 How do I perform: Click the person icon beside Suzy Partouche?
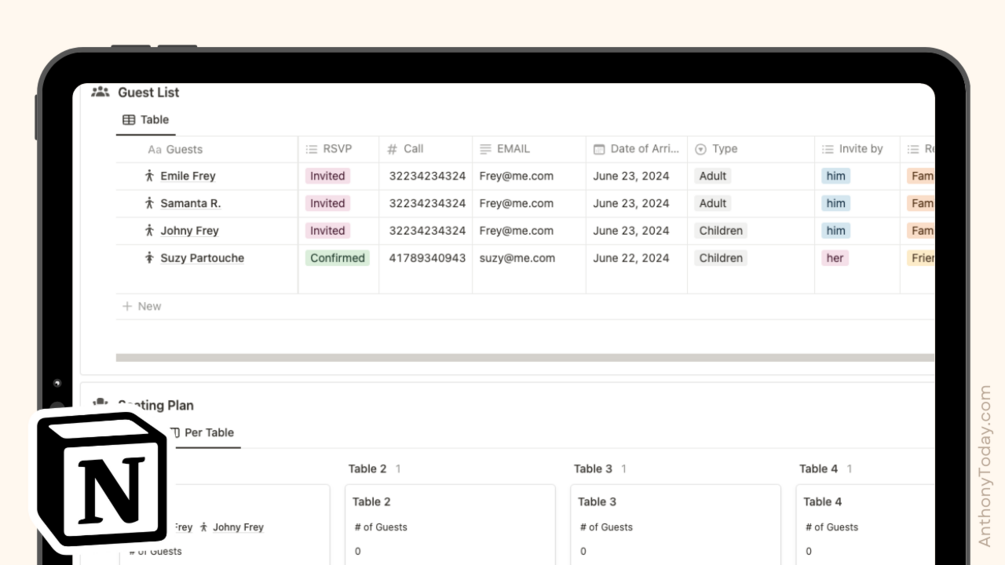(x=149, y=258)
